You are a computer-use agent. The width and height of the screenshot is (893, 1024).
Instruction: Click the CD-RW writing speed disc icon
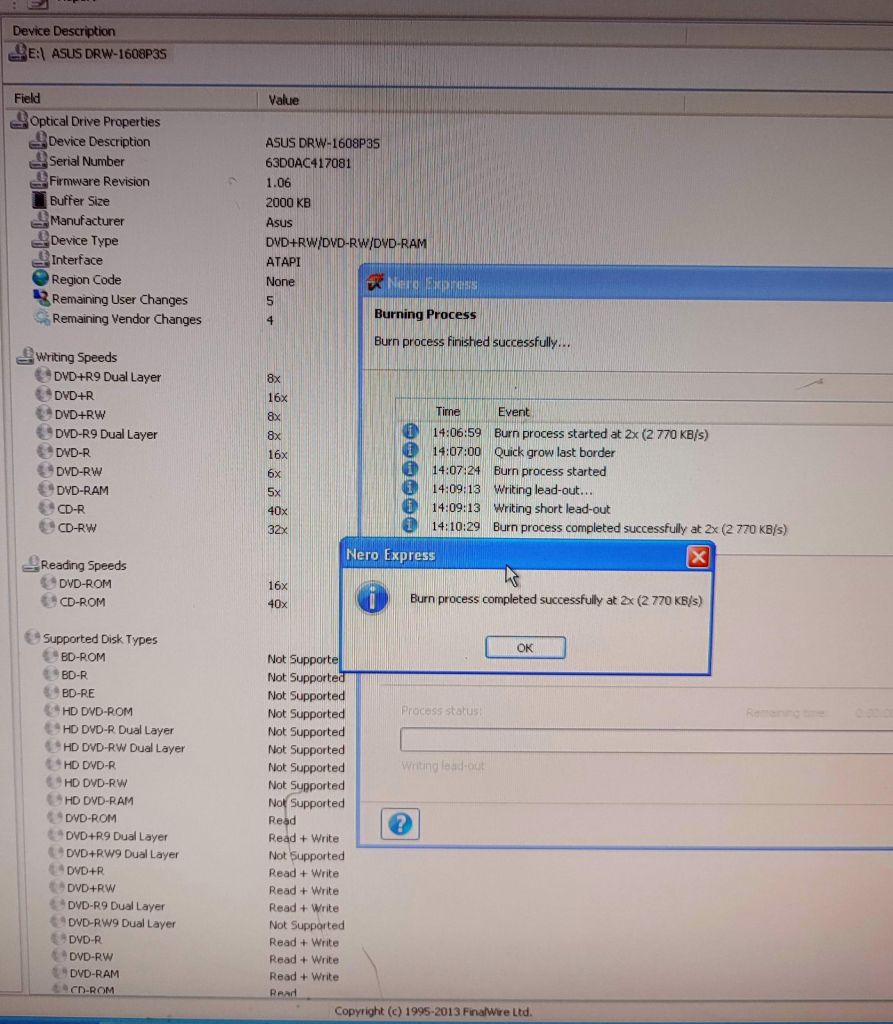point(47,526)
